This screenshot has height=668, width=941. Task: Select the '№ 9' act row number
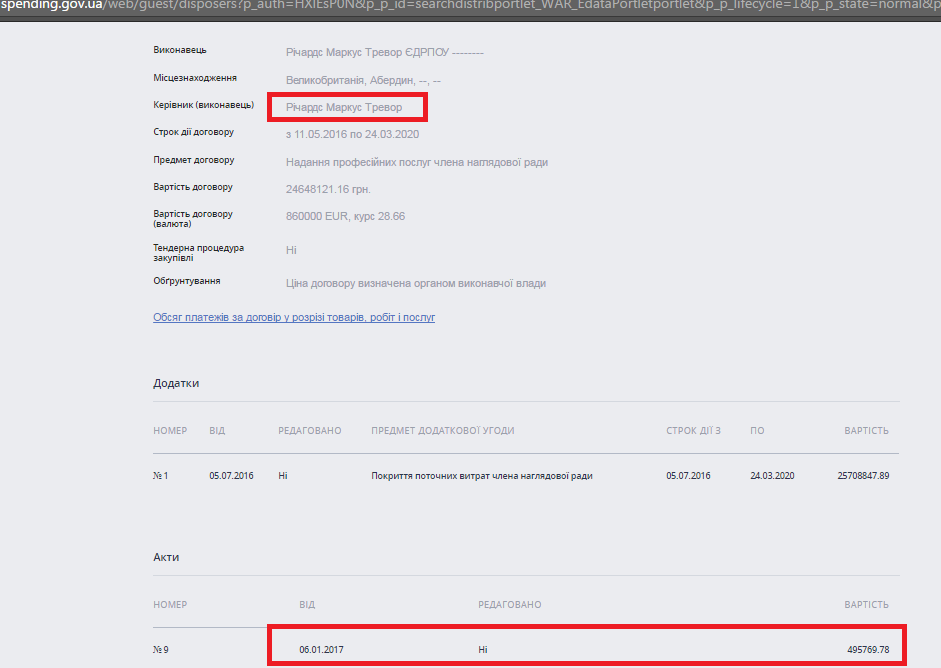(160, 650)
